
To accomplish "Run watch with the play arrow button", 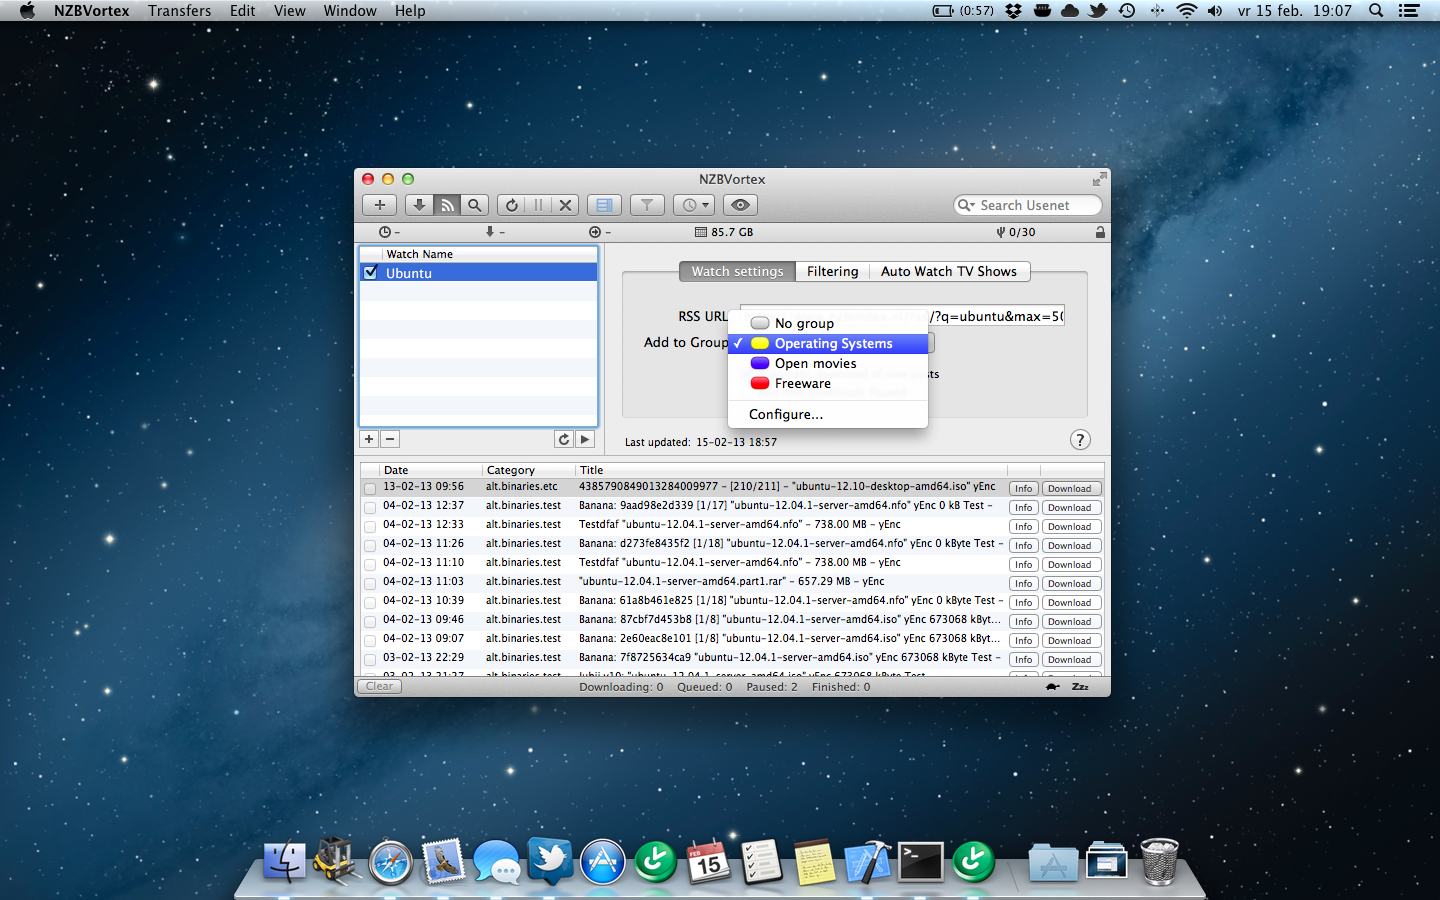I will click(x=585, y=439).
